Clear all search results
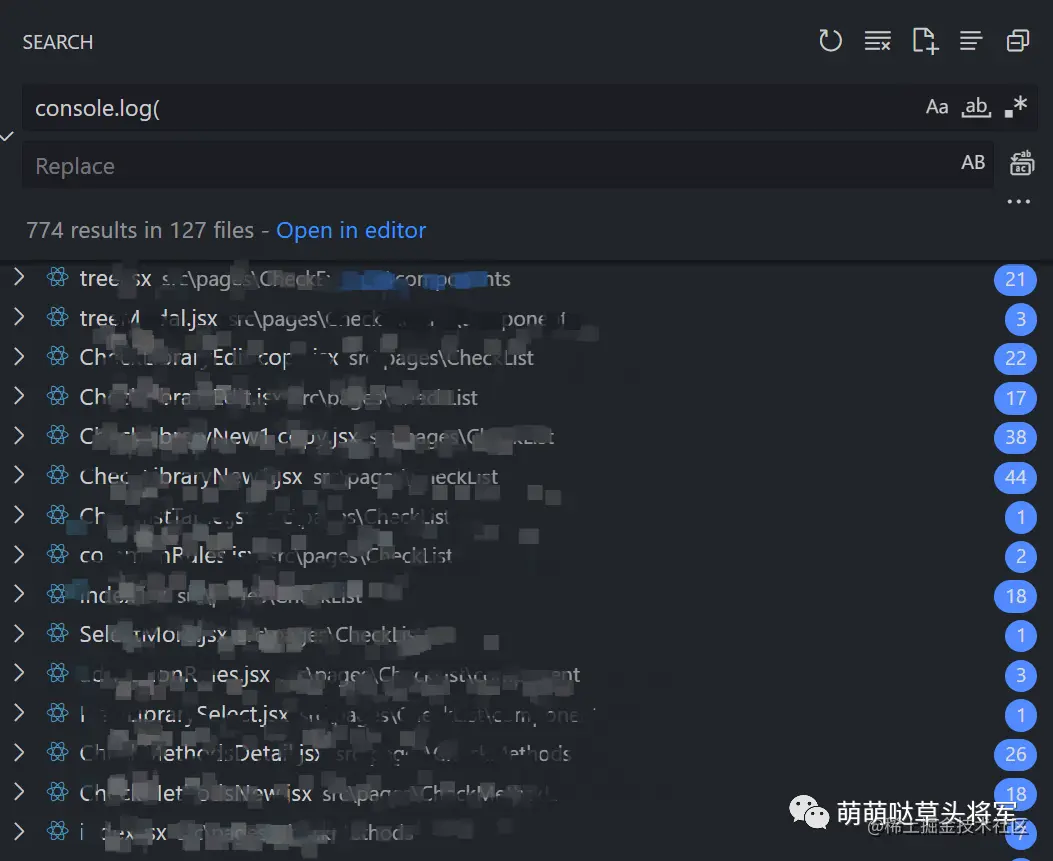Screen dimensions: 1053x861 point(877,41)
